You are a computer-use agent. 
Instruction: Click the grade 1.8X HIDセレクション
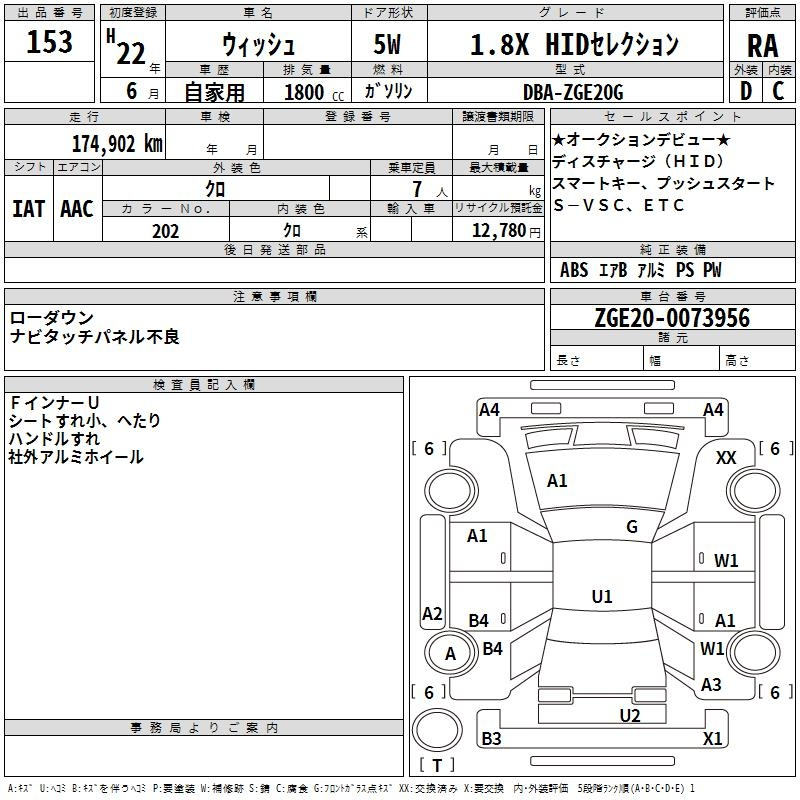[574, 44]
